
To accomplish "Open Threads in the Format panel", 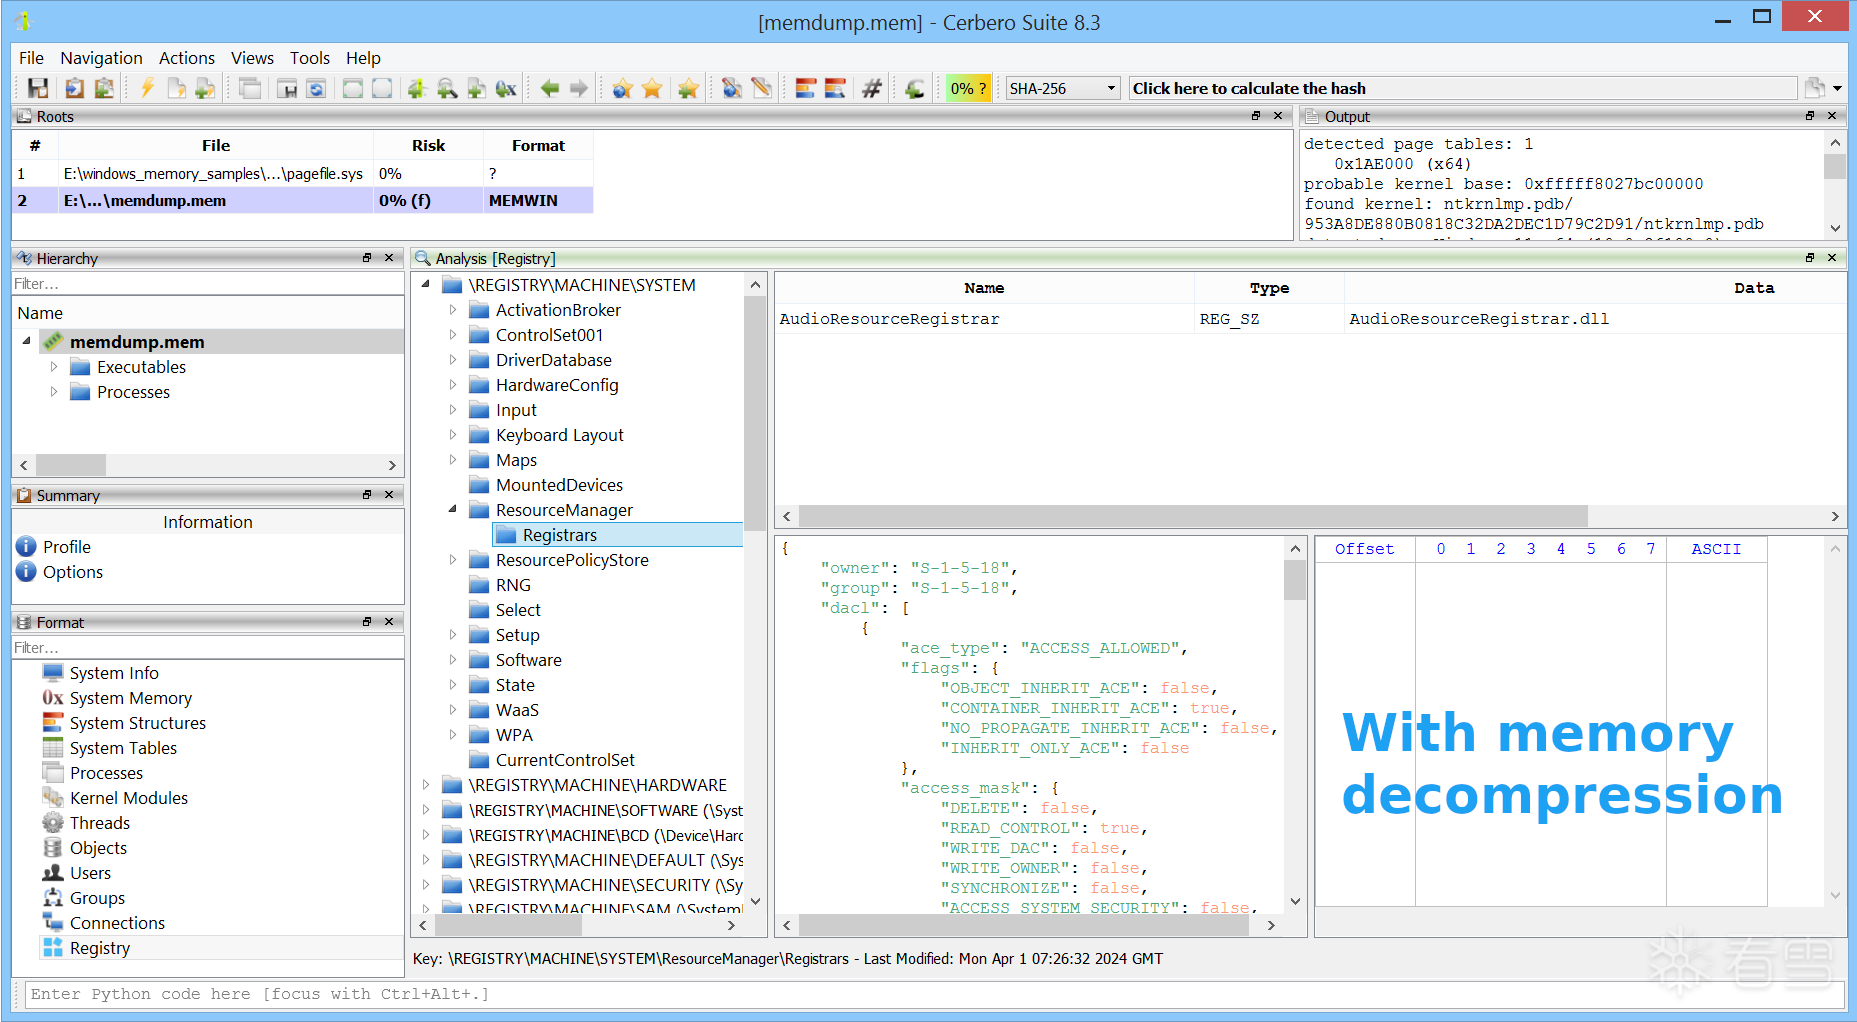I will pos(99,823).
